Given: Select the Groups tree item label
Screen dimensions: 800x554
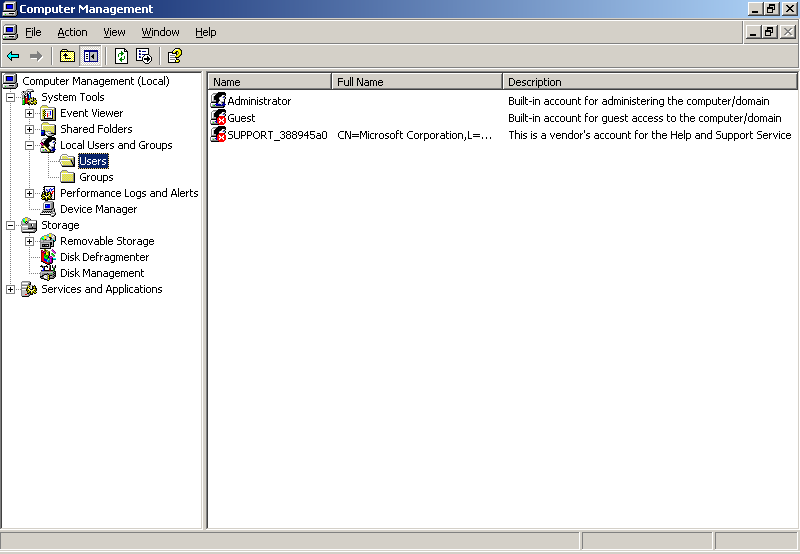Looking at the screenshot, I should click(96, 177).
